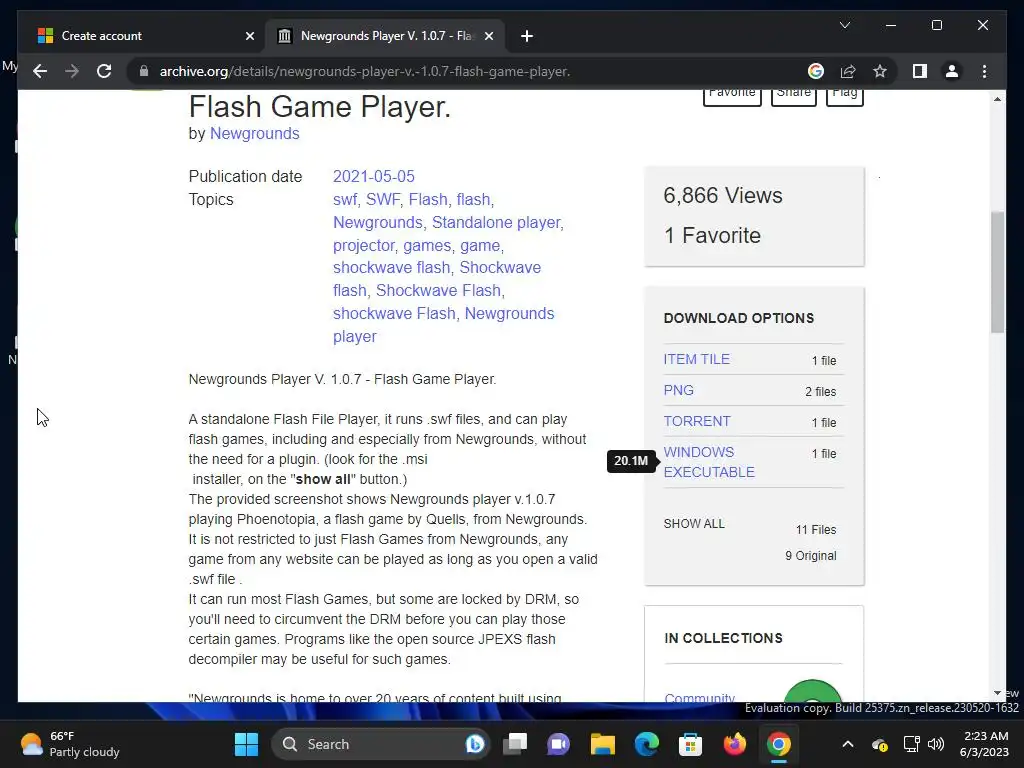1024x768 pixels.
Task: Open OneDrive tray icon
Action: click(880, 744)
